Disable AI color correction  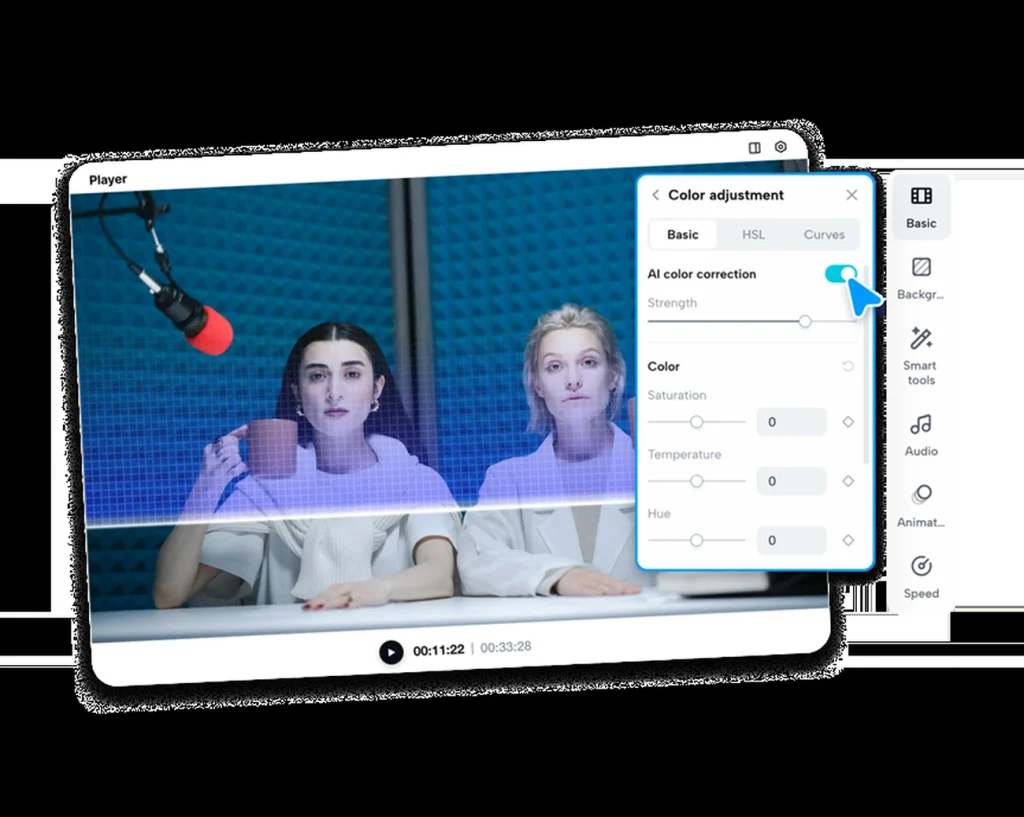(x=843, y=274)
